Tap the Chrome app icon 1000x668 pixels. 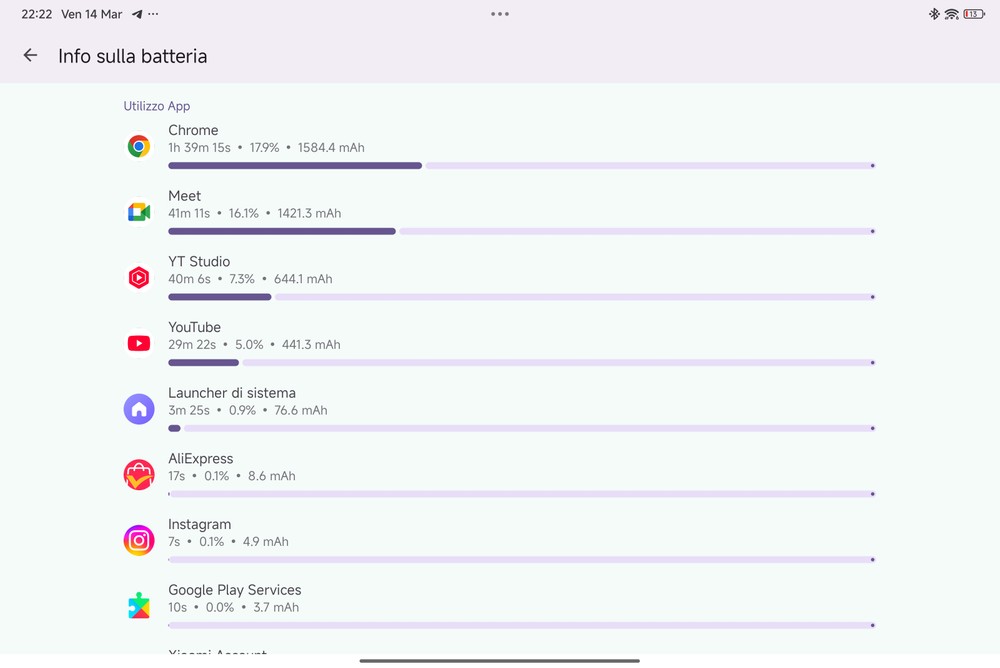pos(139,147)
